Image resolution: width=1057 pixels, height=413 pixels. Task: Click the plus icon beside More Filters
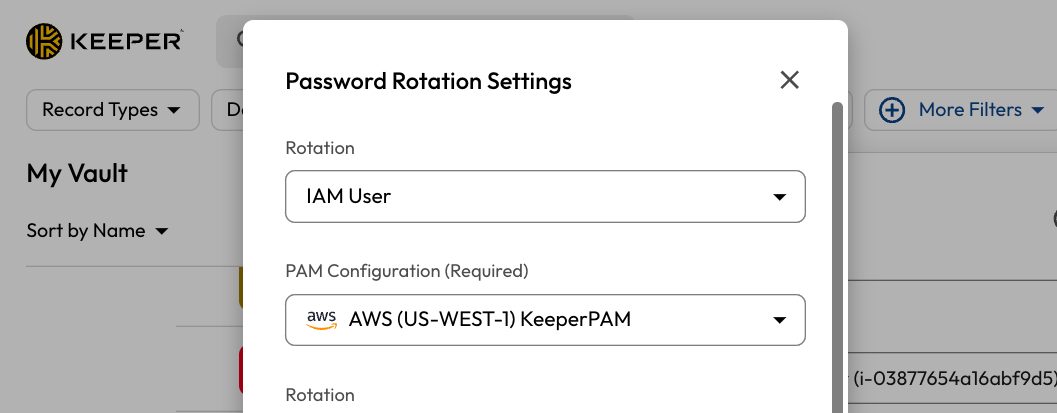coord(891,110)
